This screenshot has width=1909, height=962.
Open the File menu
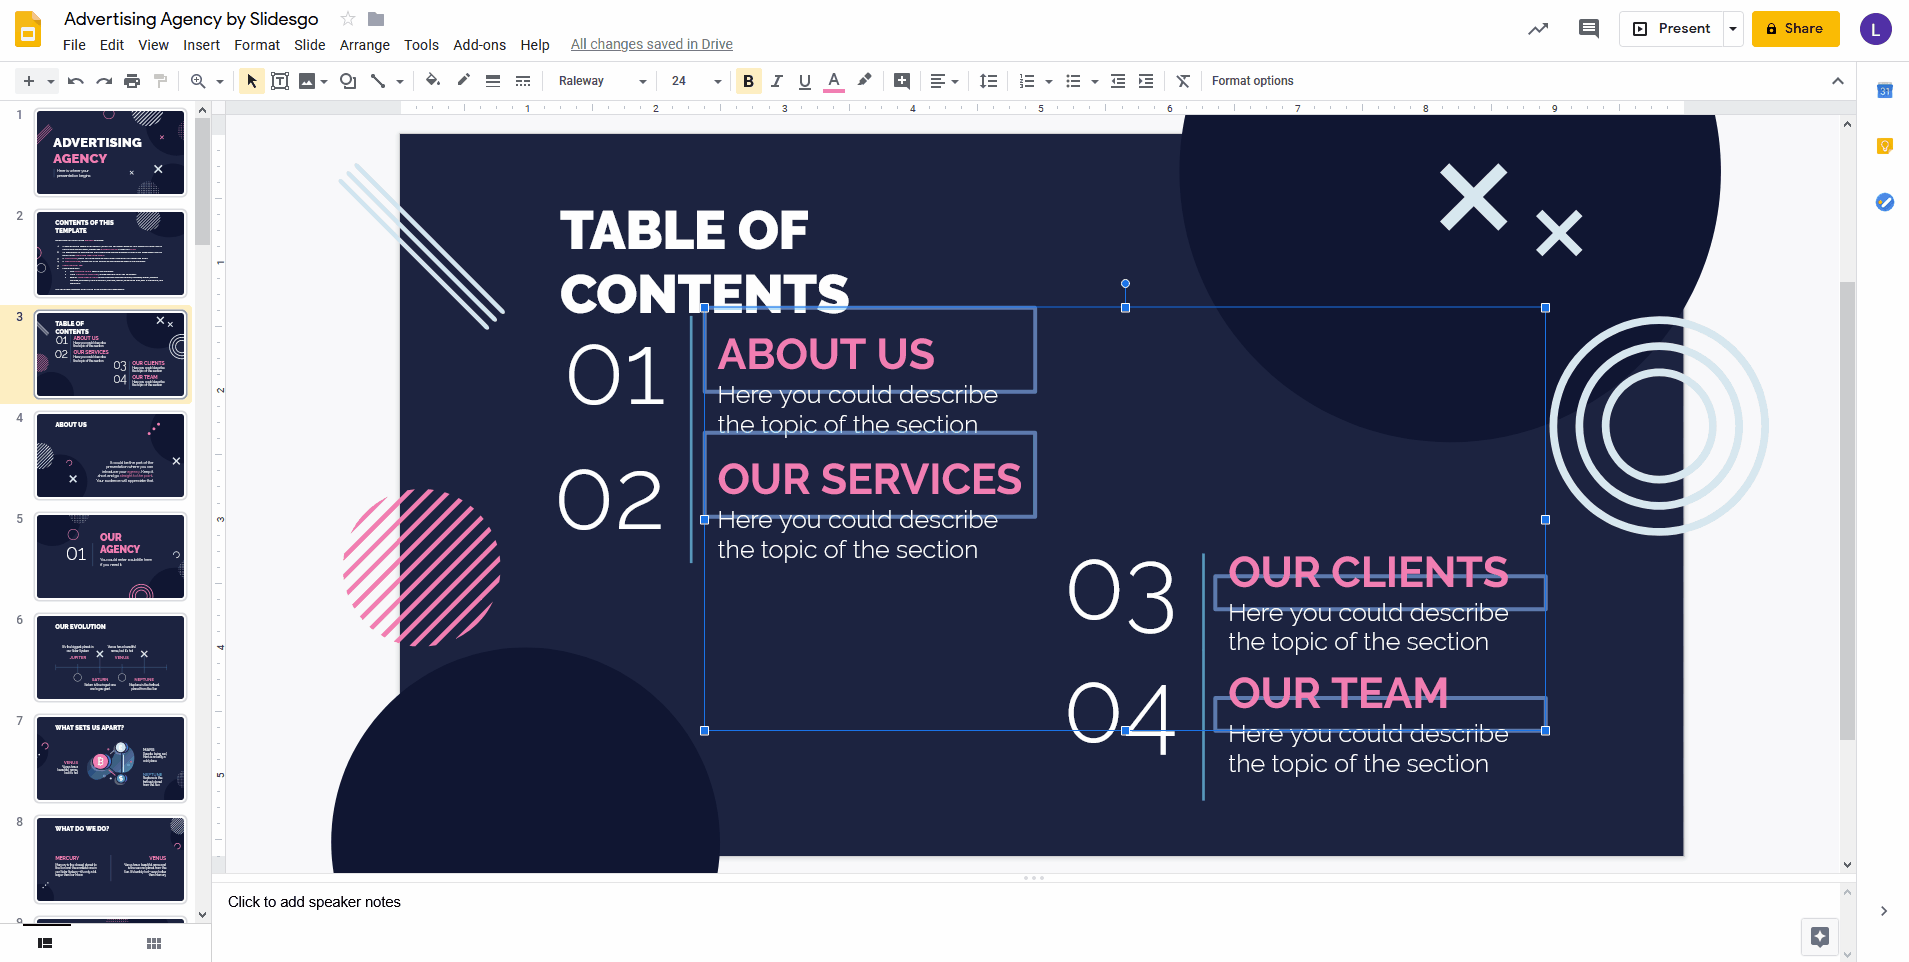74,45
